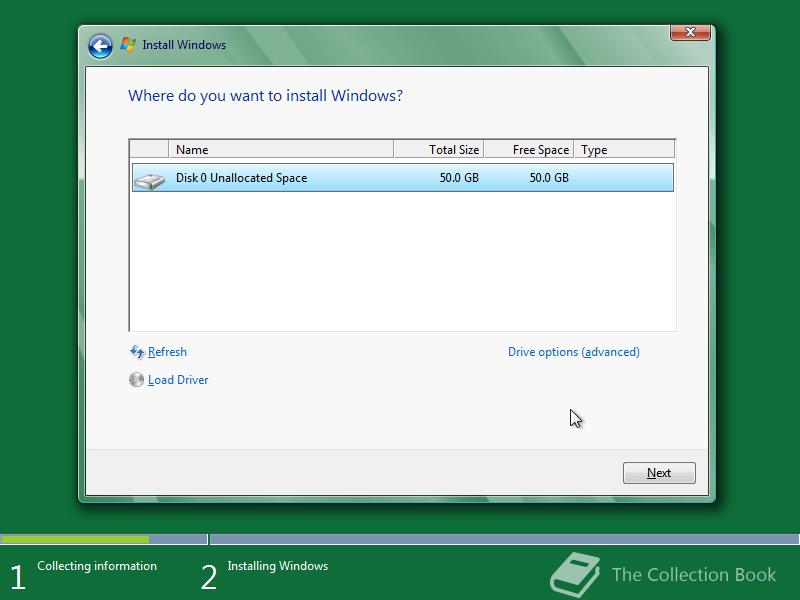Viewport: 800px width, 600px height.
Task: Click the Next button
Action: click(x=659, y=473)
